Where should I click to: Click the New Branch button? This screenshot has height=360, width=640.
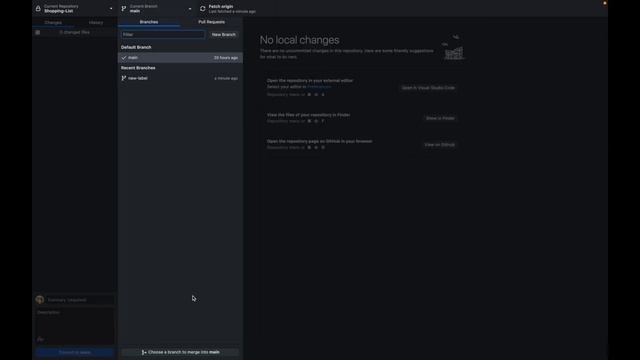(x=224, y=35)
